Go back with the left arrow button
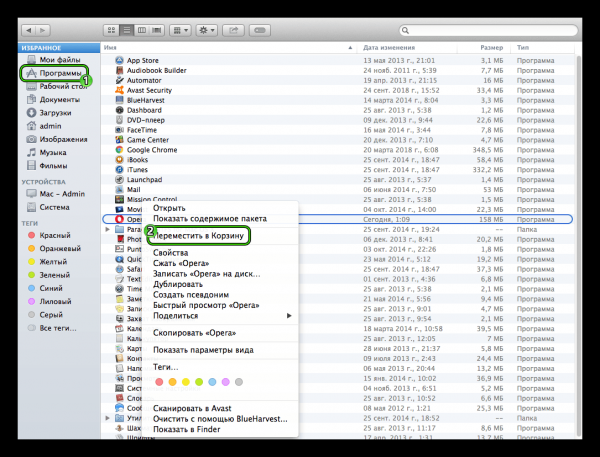 coord(29,30)
